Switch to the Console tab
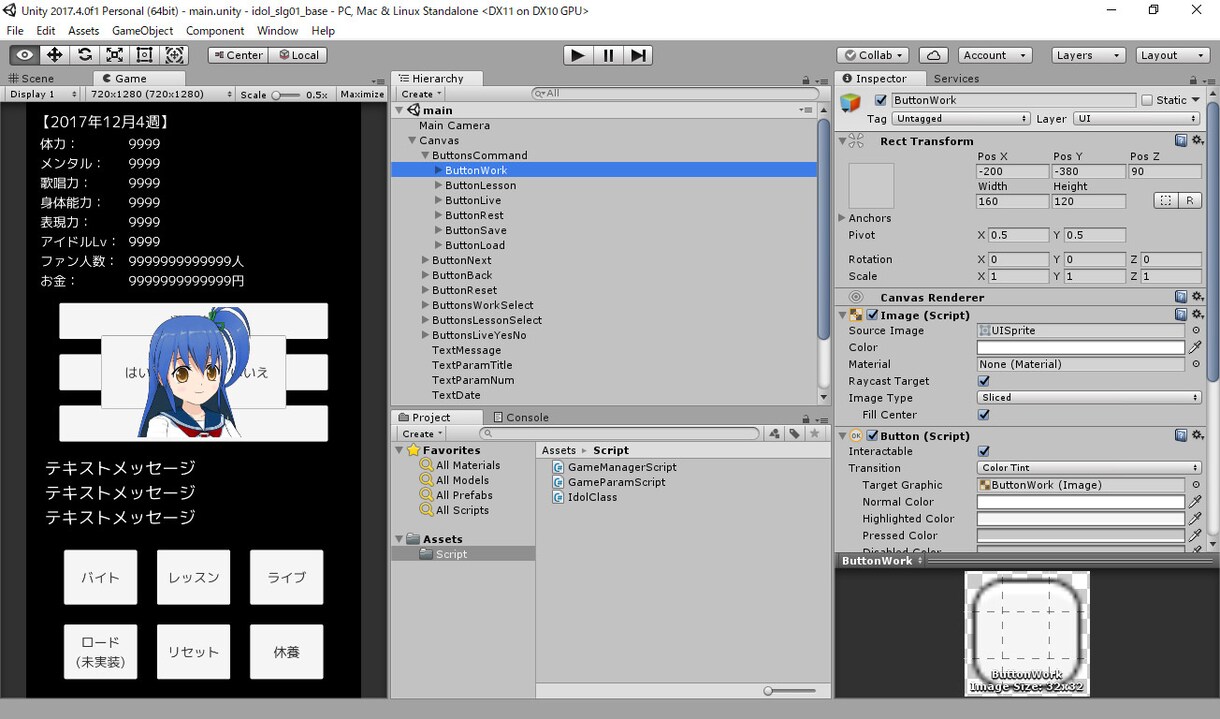1220x719 pixels. [x=521, y=417]
